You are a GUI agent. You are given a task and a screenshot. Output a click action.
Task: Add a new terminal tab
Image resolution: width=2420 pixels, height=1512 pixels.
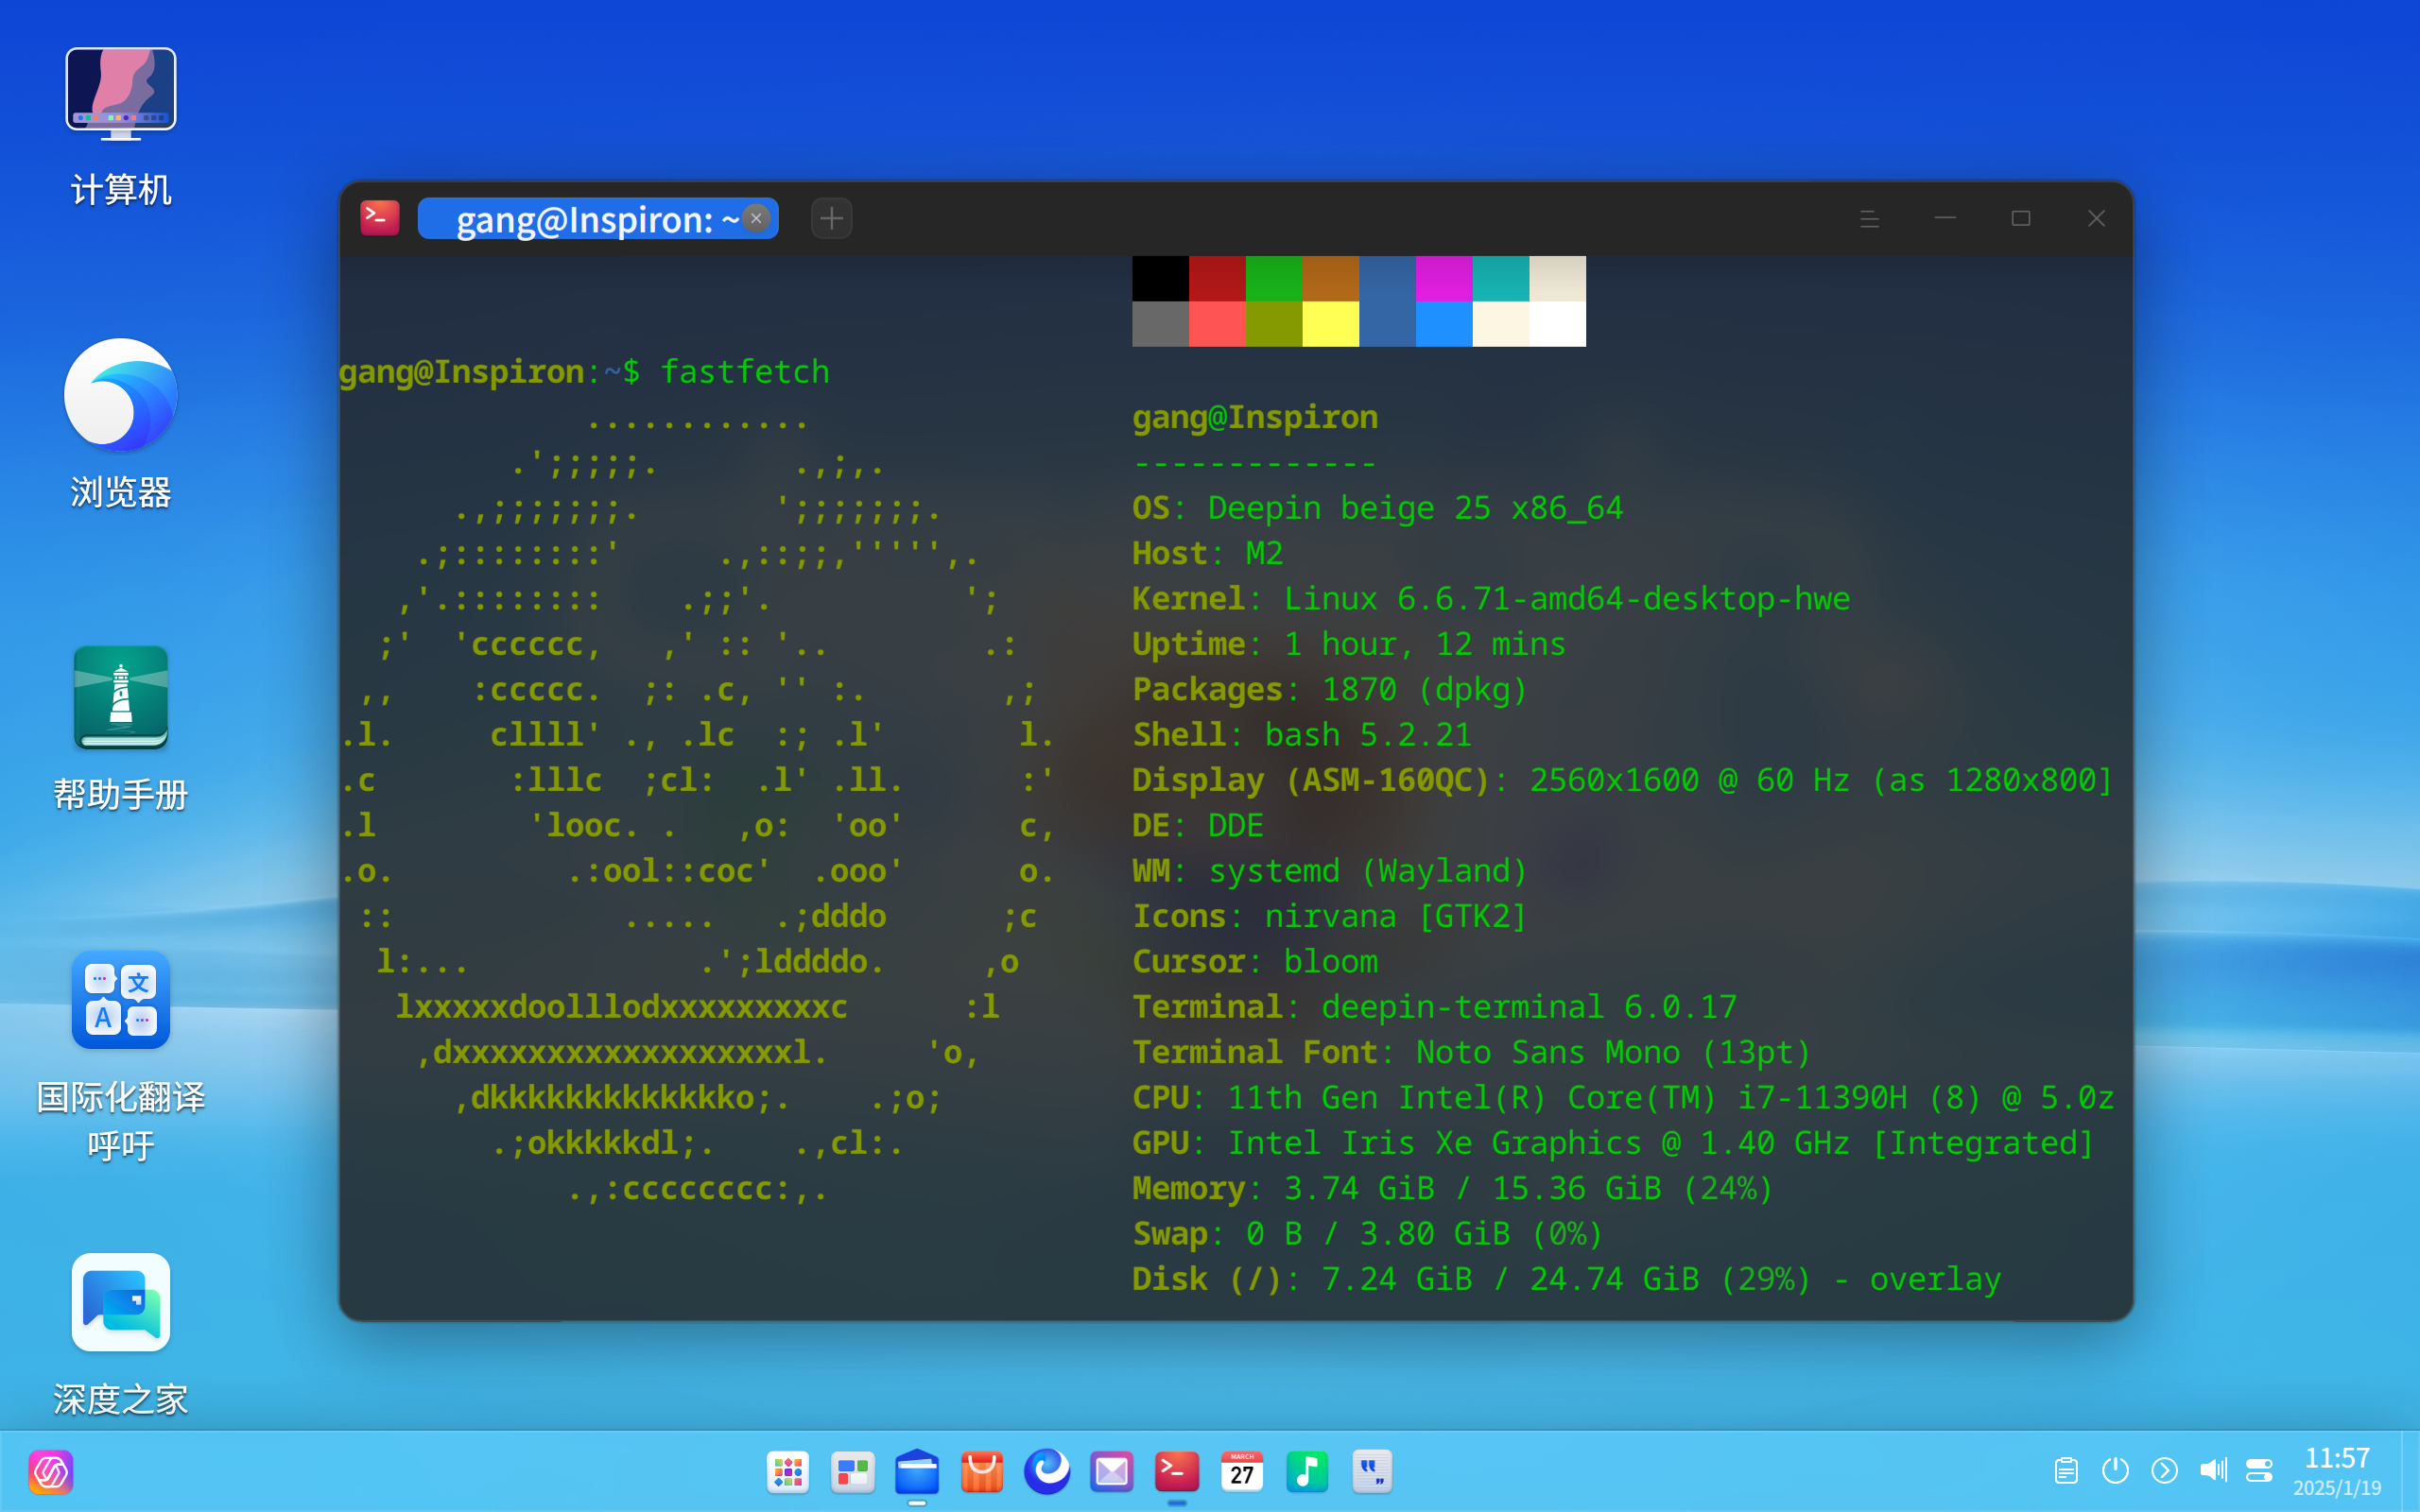(x=831, y=218)
